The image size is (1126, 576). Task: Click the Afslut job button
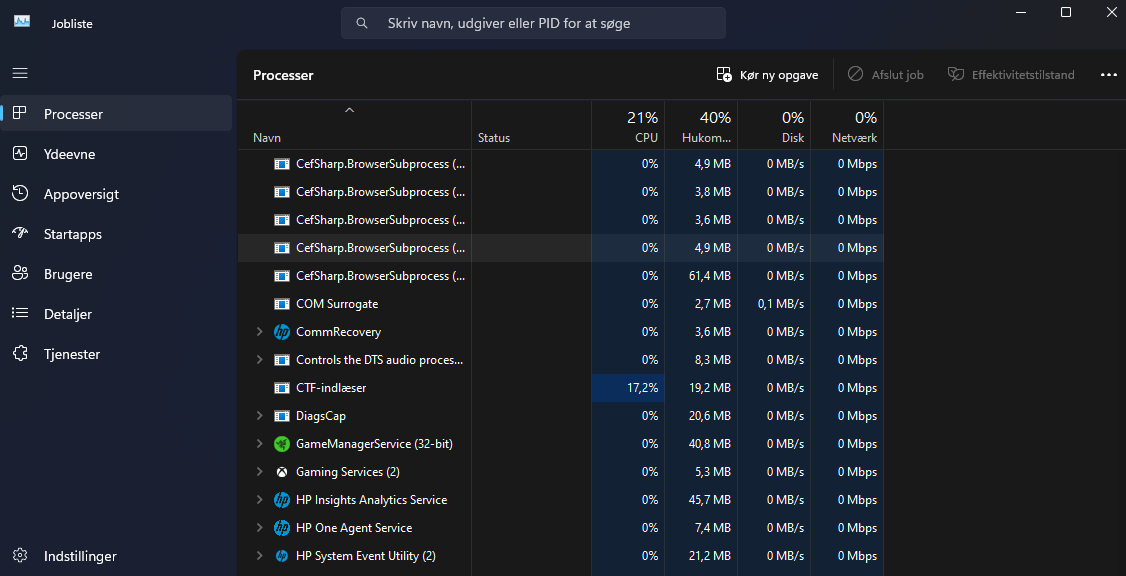coord(886,74)
